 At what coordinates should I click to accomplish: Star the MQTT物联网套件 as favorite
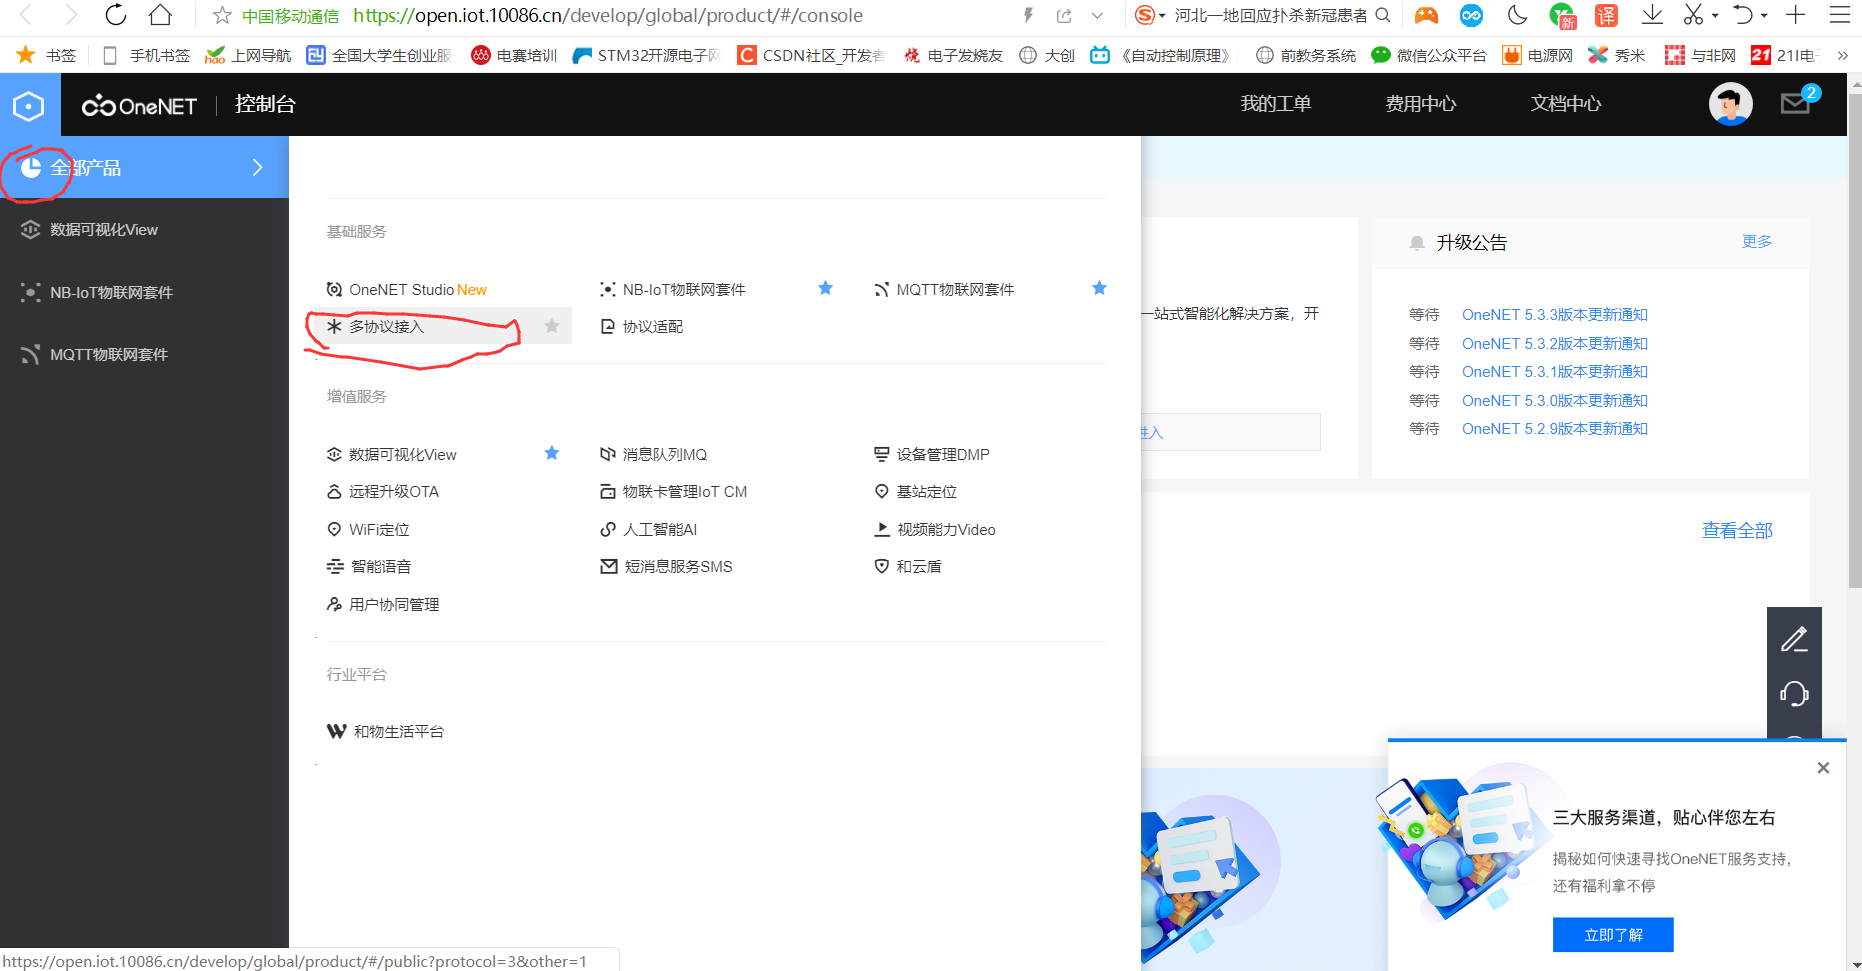[1099, 288]
